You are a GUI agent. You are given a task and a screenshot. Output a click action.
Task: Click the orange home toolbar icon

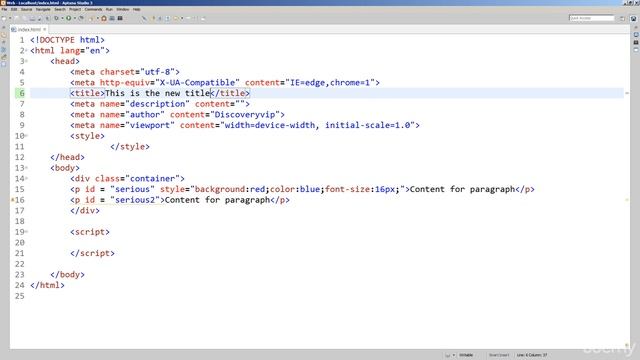104,18
